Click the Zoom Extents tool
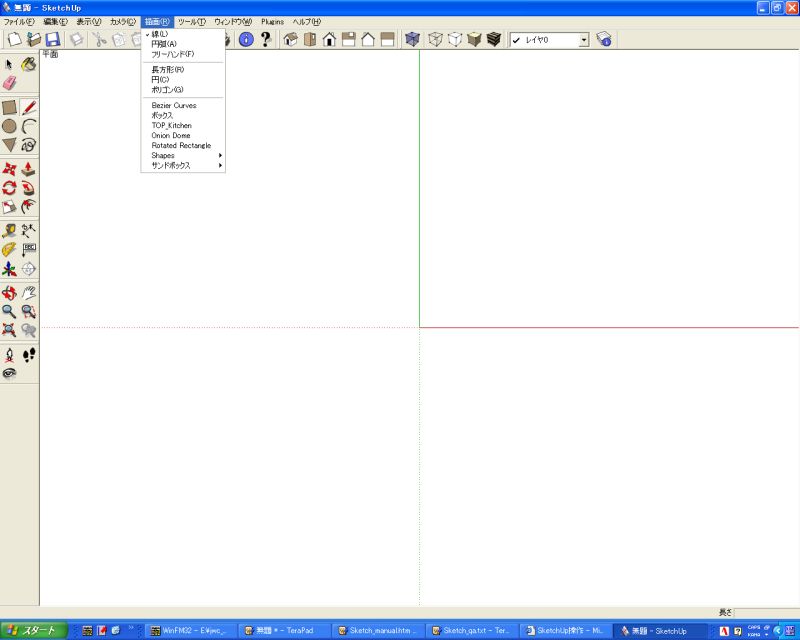This screenshot has height=640, width=800. 9,330
